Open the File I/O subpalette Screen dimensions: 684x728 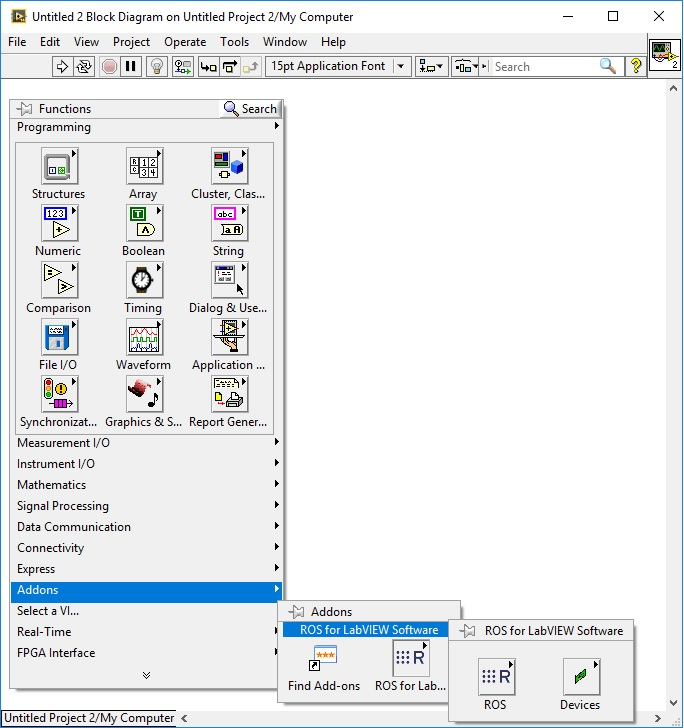point(59,337)
